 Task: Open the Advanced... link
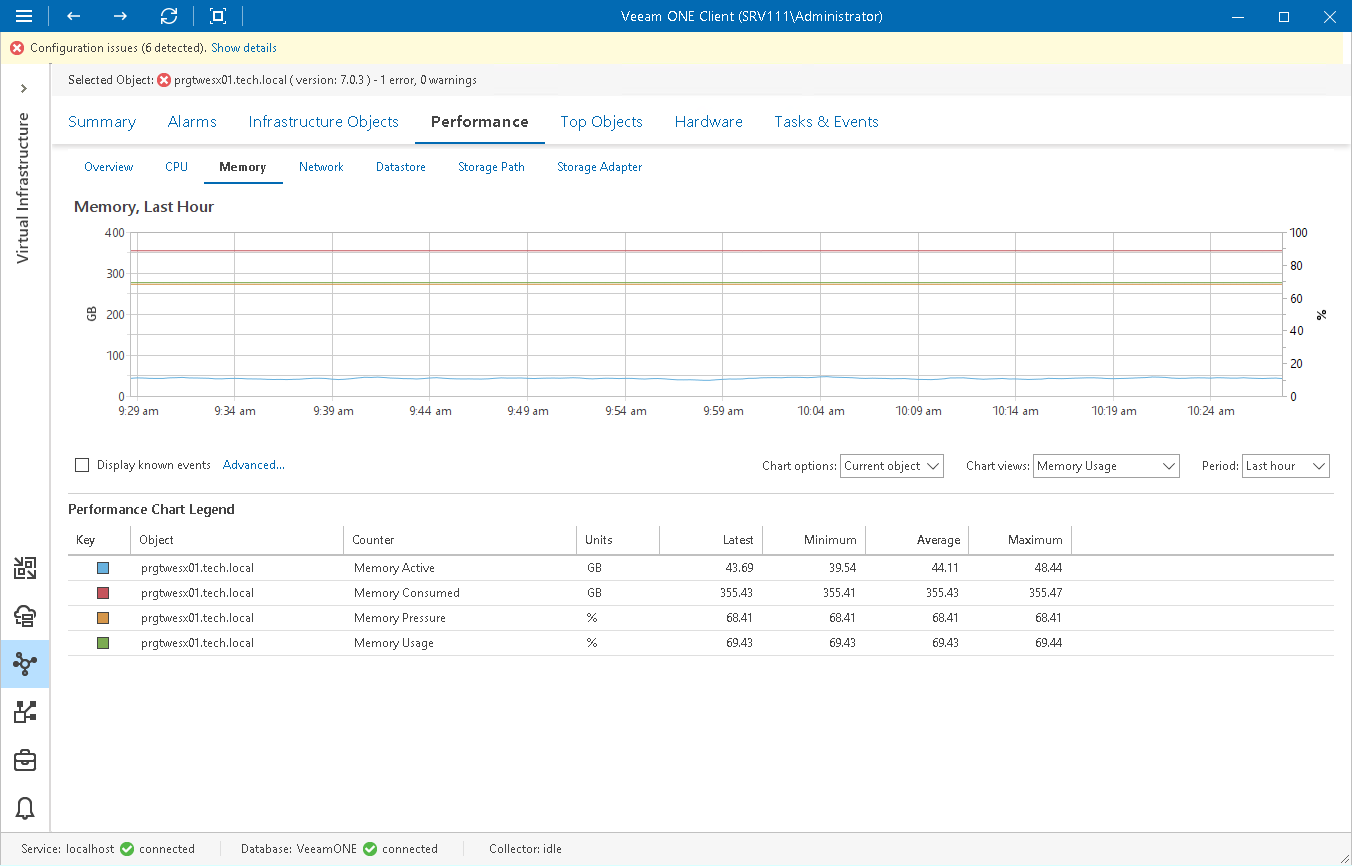tap(253, 465)
